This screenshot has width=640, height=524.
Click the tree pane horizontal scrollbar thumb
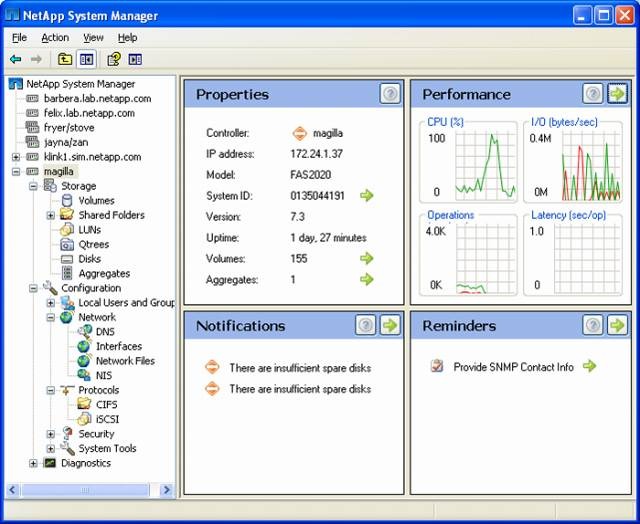pos(85,490)
